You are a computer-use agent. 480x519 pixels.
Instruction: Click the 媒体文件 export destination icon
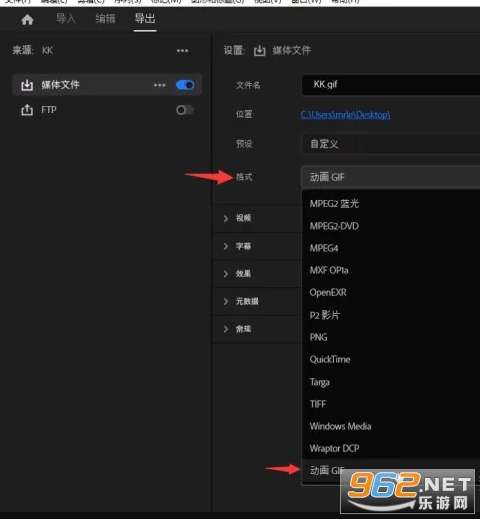[x=27, y=85]
